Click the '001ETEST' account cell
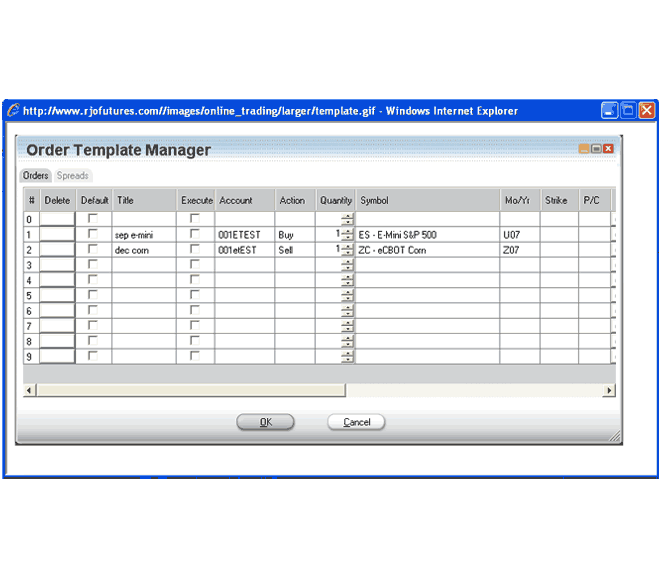 click(x=245, y=234)
